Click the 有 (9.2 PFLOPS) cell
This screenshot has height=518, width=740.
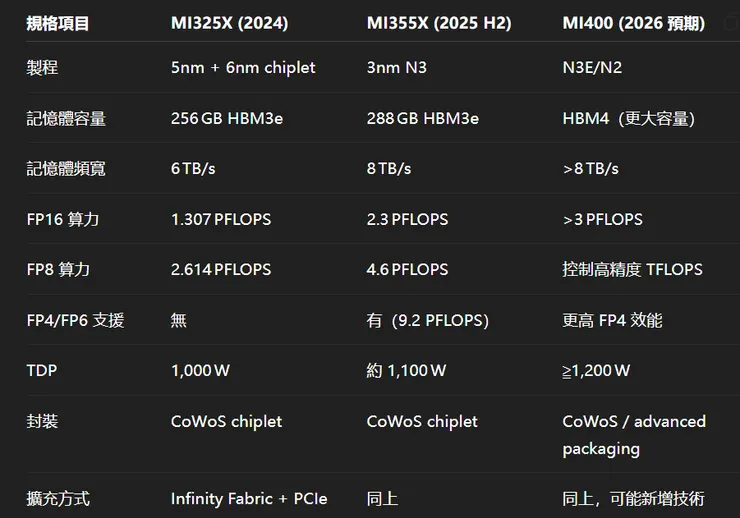[x=427, y=320]
